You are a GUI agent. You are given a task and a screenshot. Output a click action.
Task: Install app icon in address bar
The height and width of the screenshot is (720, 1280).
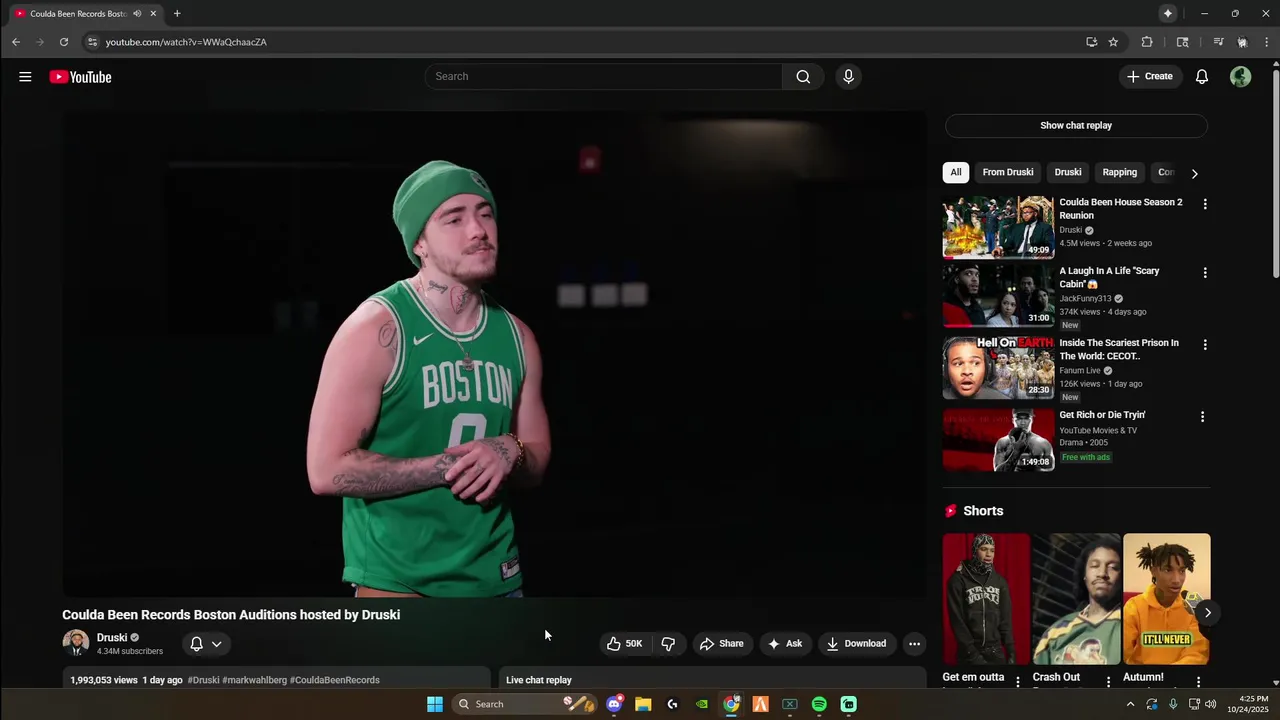[1091, 42]
